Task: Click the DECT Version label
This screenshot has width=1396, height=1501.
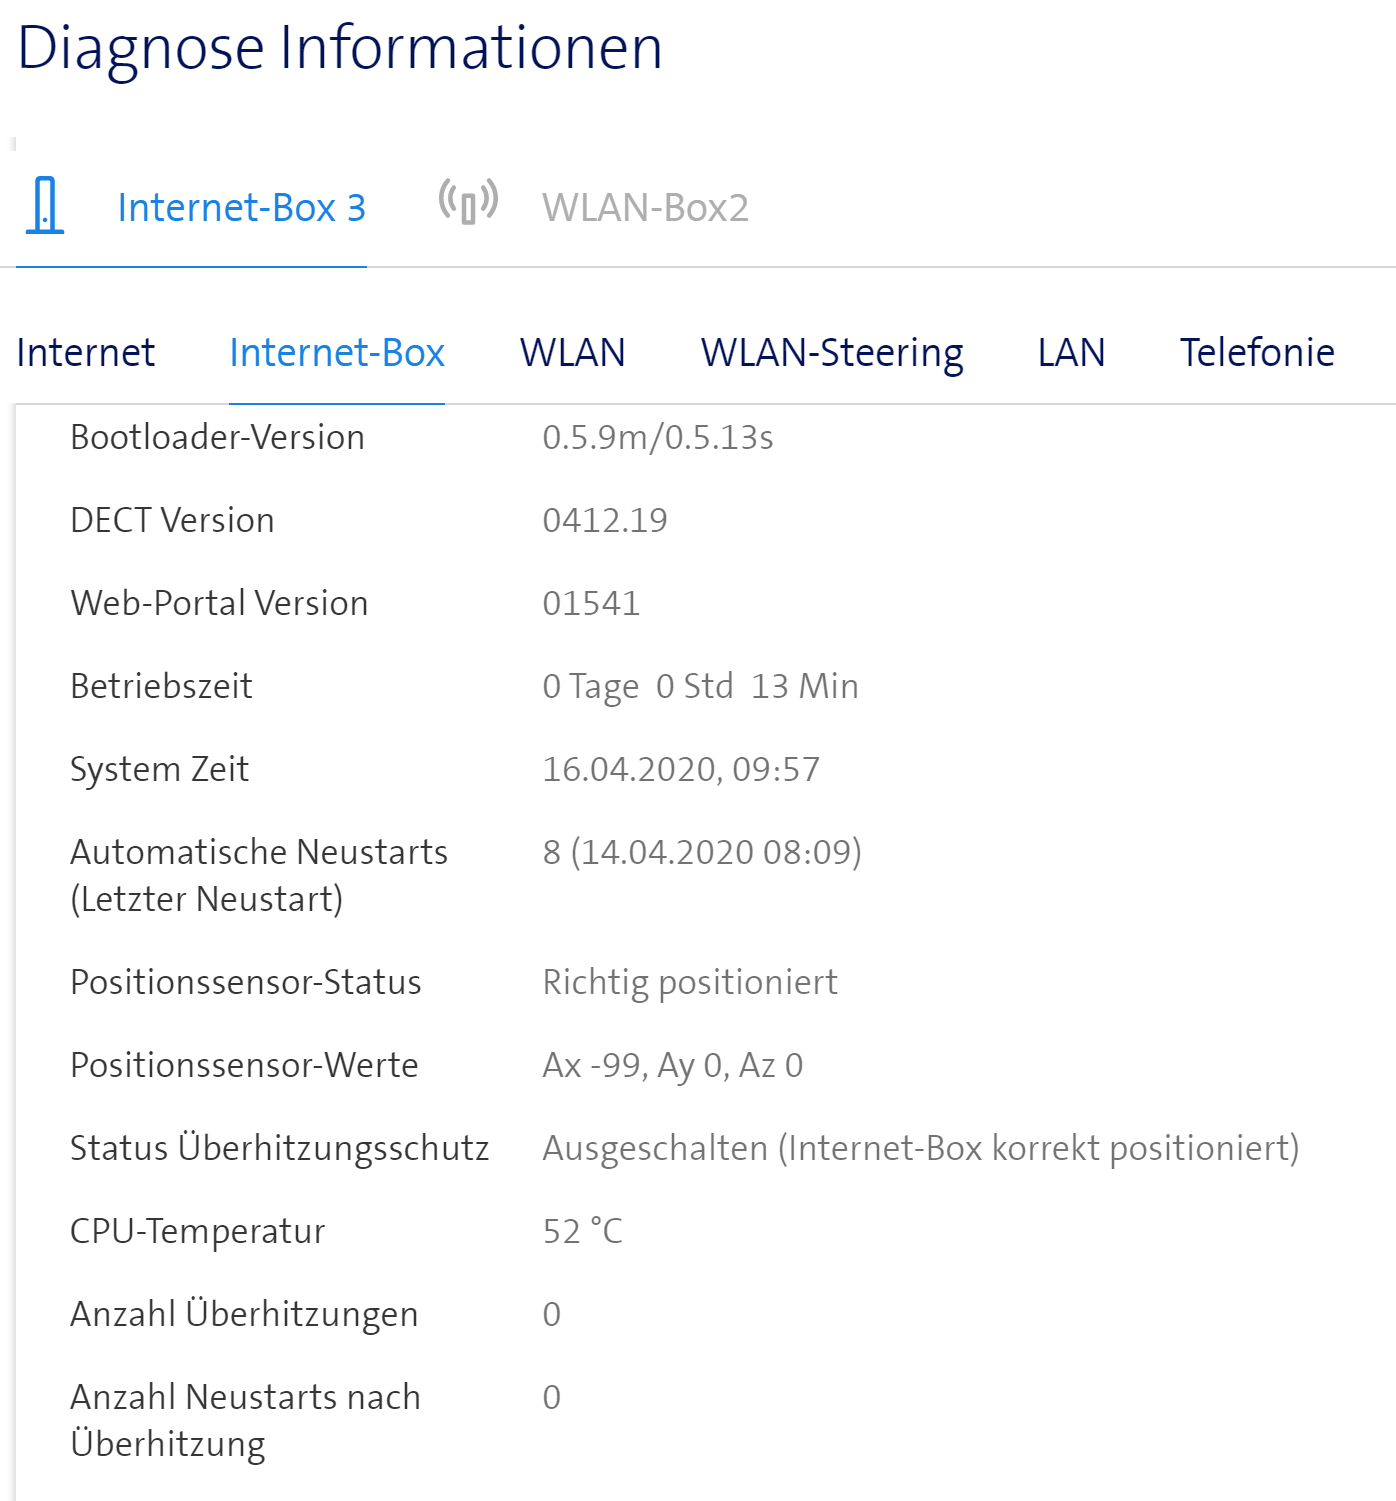Action: (171, 520)
